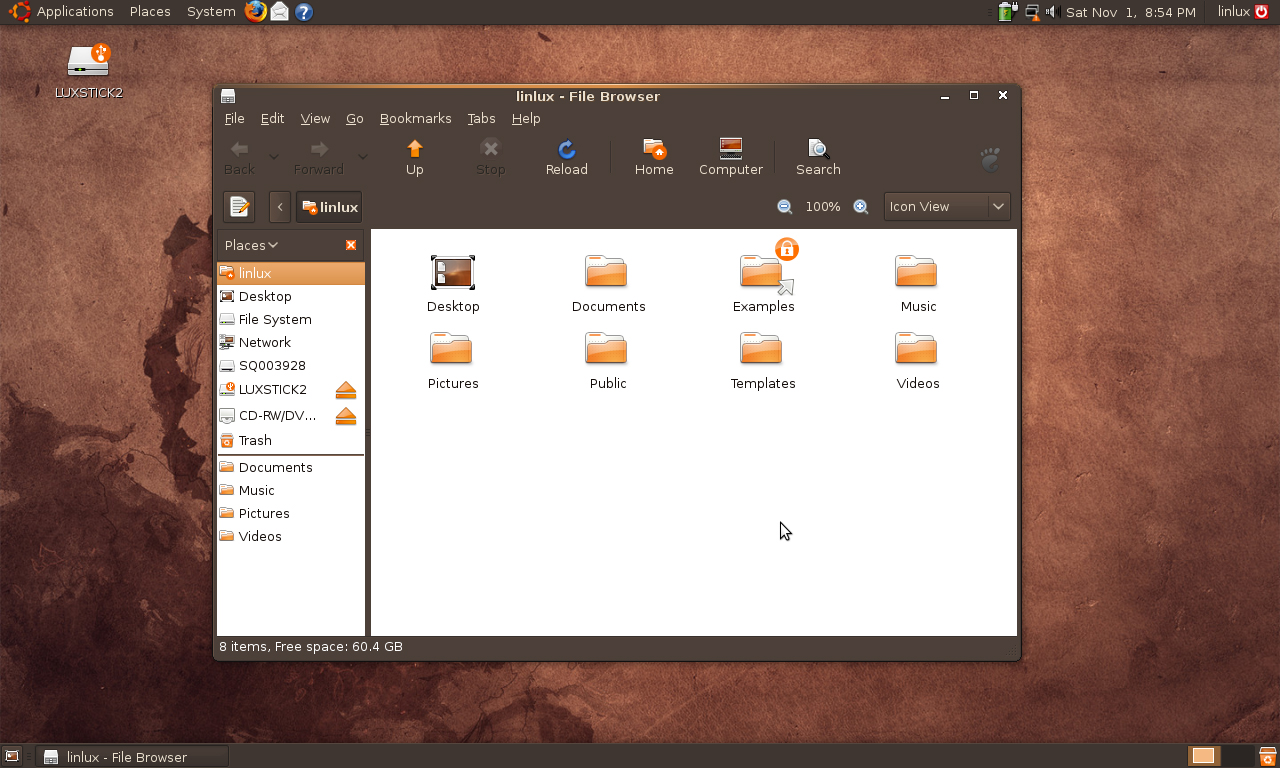Open the File menu
The image size is (1280, 768).
[234, 118]
